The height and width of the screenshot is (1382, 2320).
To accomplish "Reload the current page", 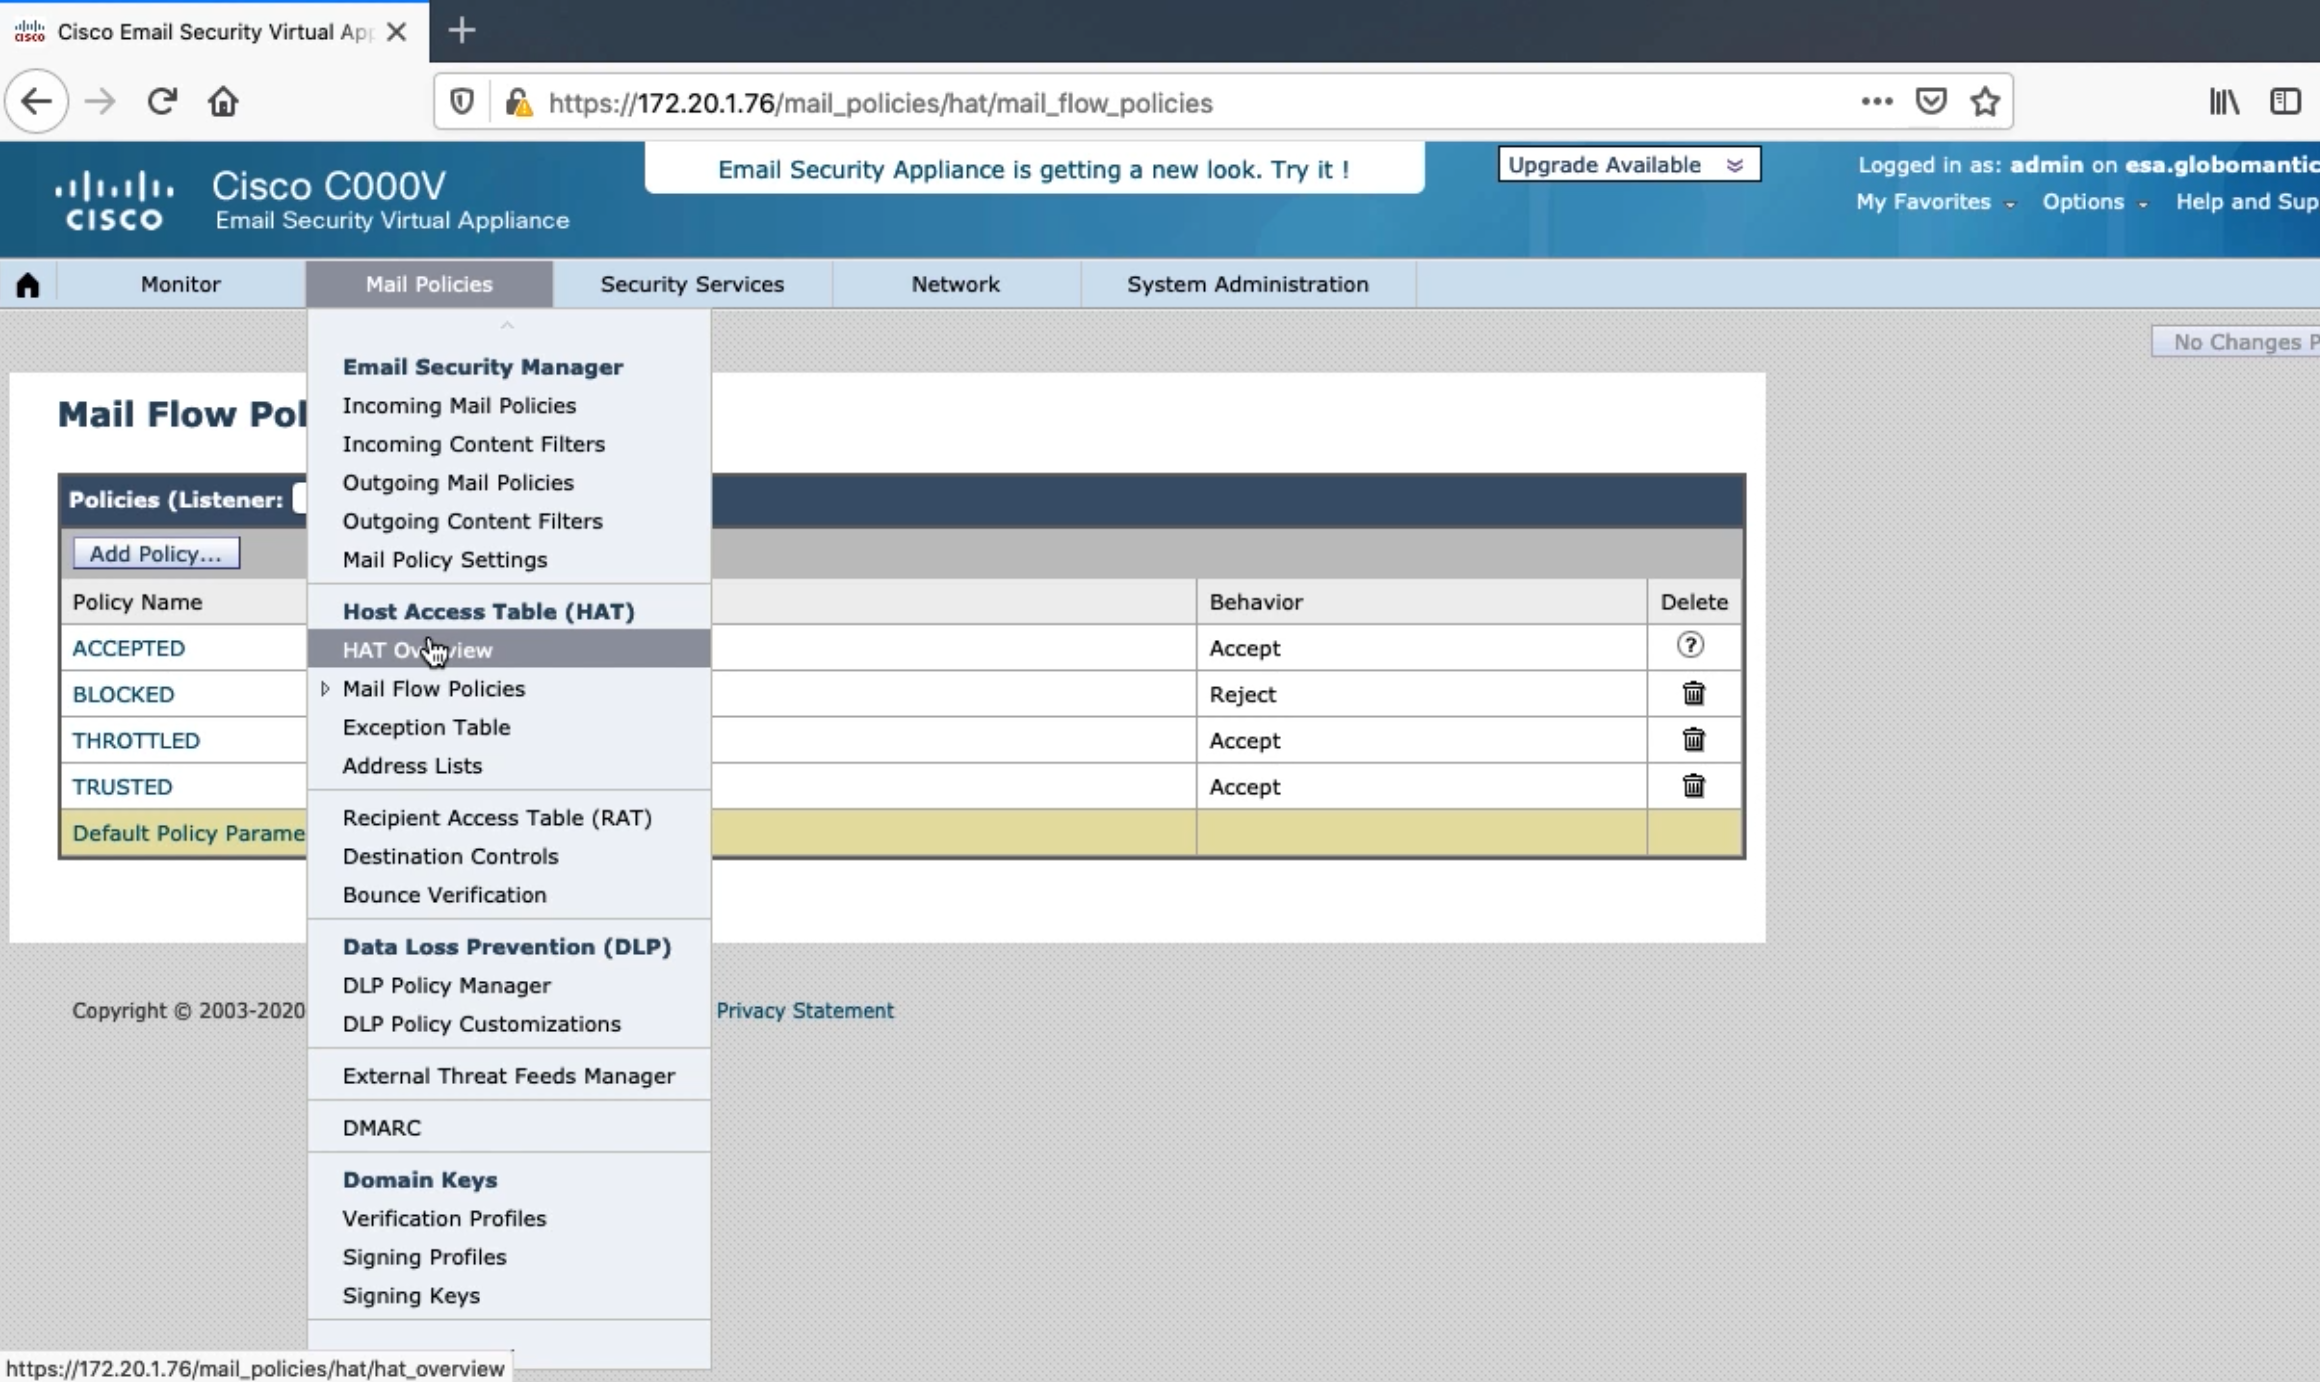I will [162, 101].
